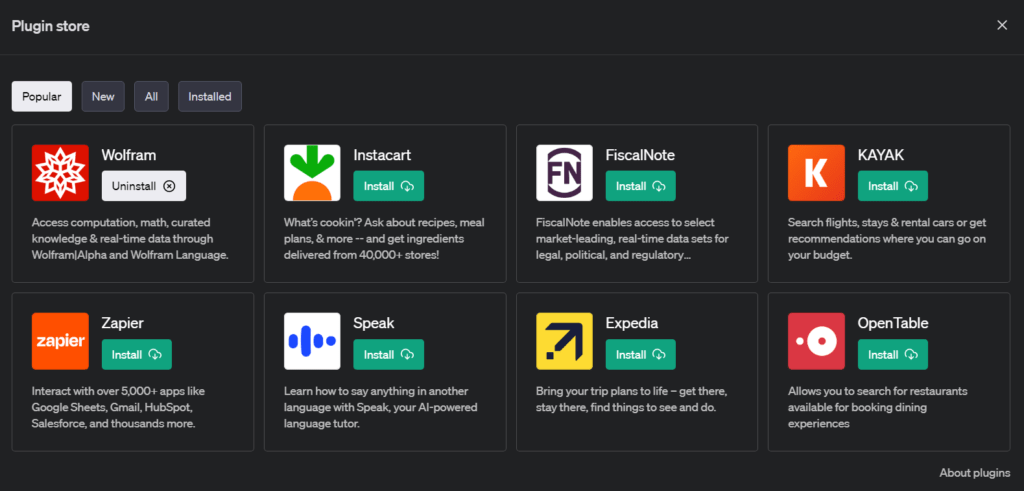Install the Expedia plugin
Image resolution: width=1024 pixels, height=491 pixels.
click(x=641, y=355)
